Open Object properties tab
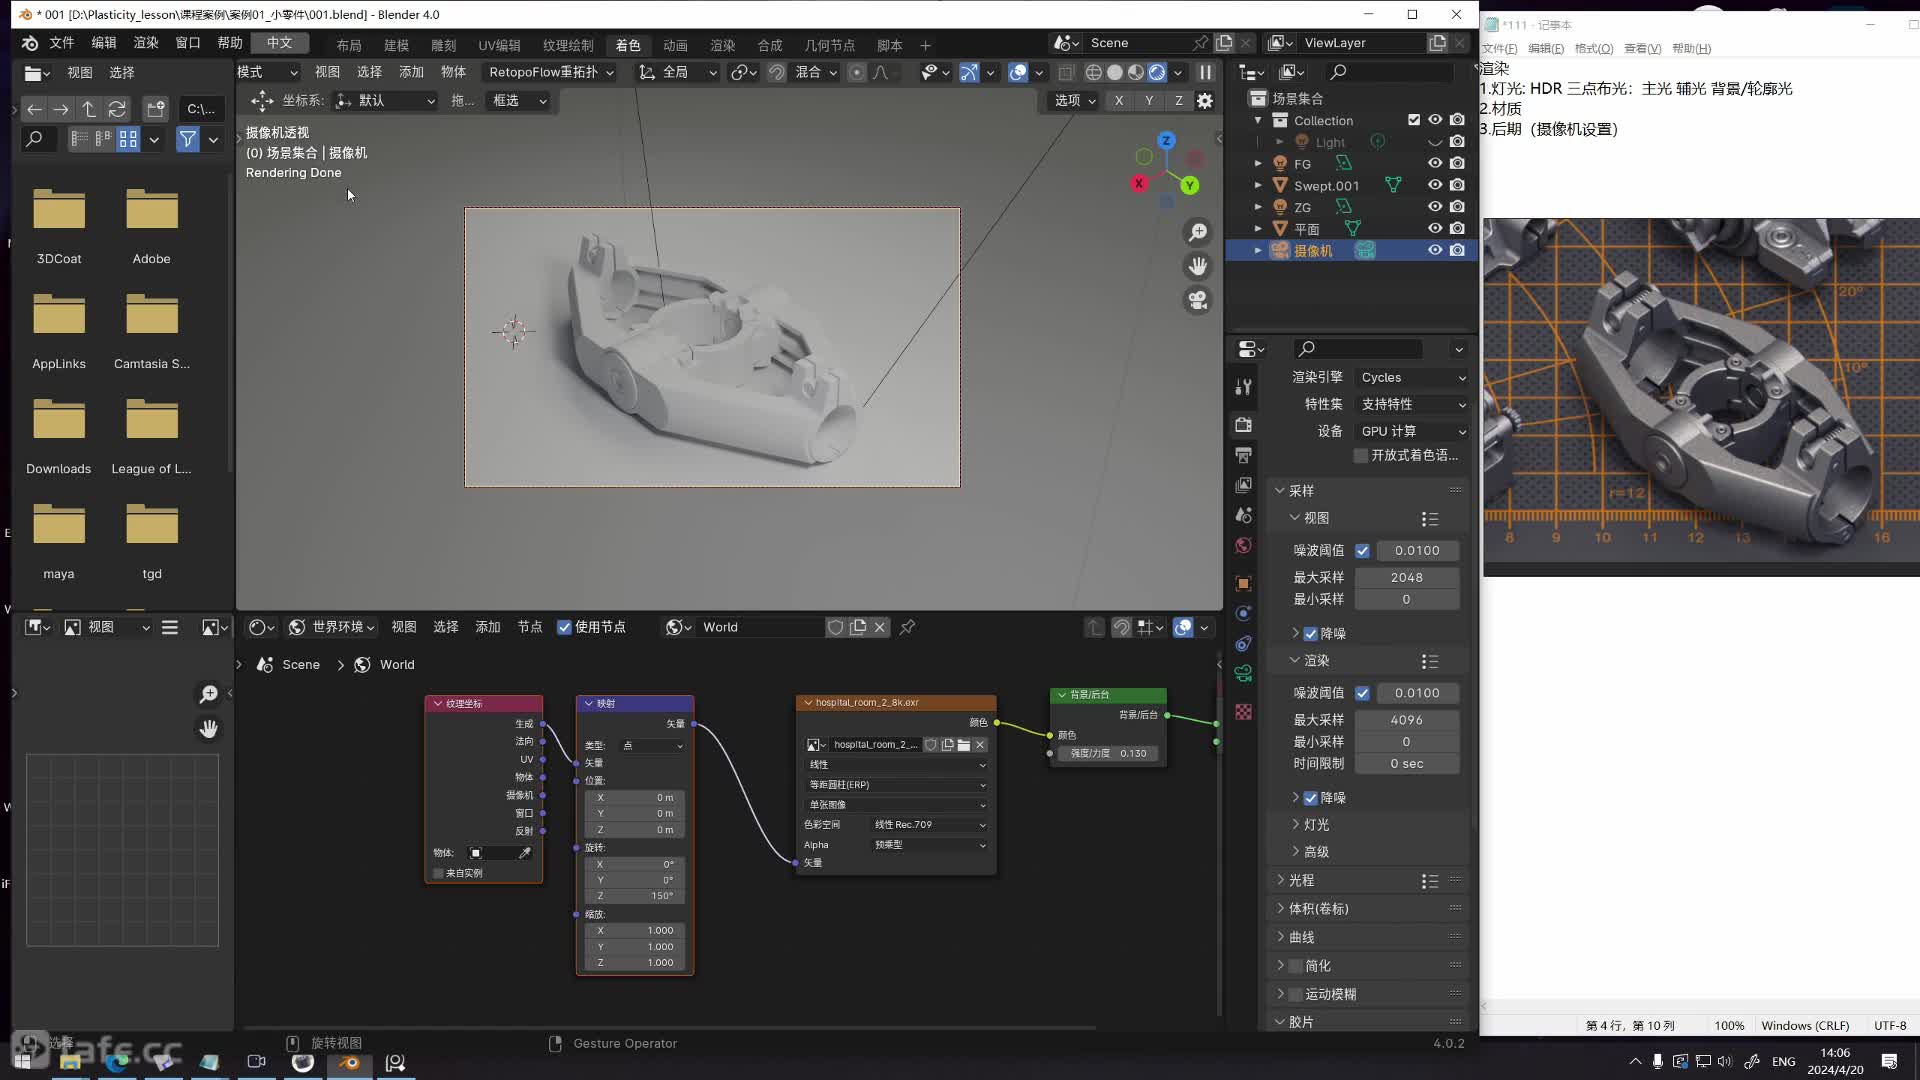The height and width of the screenshot is (1080, 1920). [x=1243, y=583]
